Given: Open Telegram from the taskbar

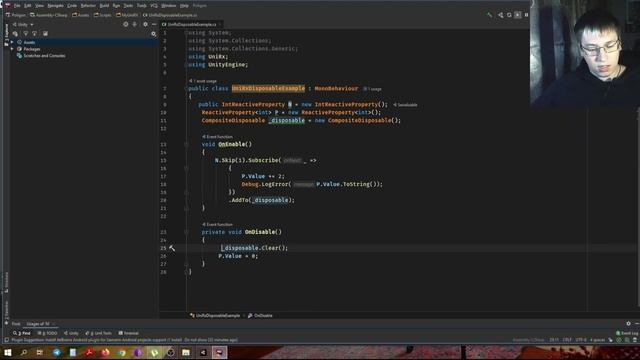Looking at the screenshot, I should click(57, 353).
